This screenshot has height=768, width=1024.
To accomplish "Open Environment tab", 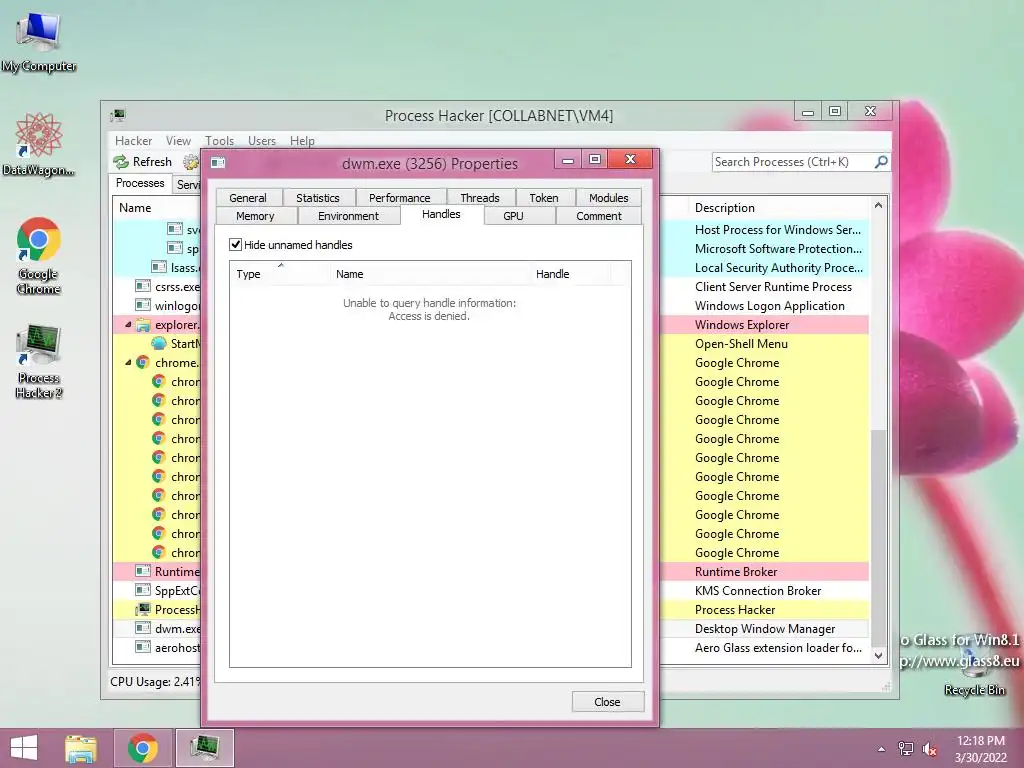I will (x=348, y=216).
